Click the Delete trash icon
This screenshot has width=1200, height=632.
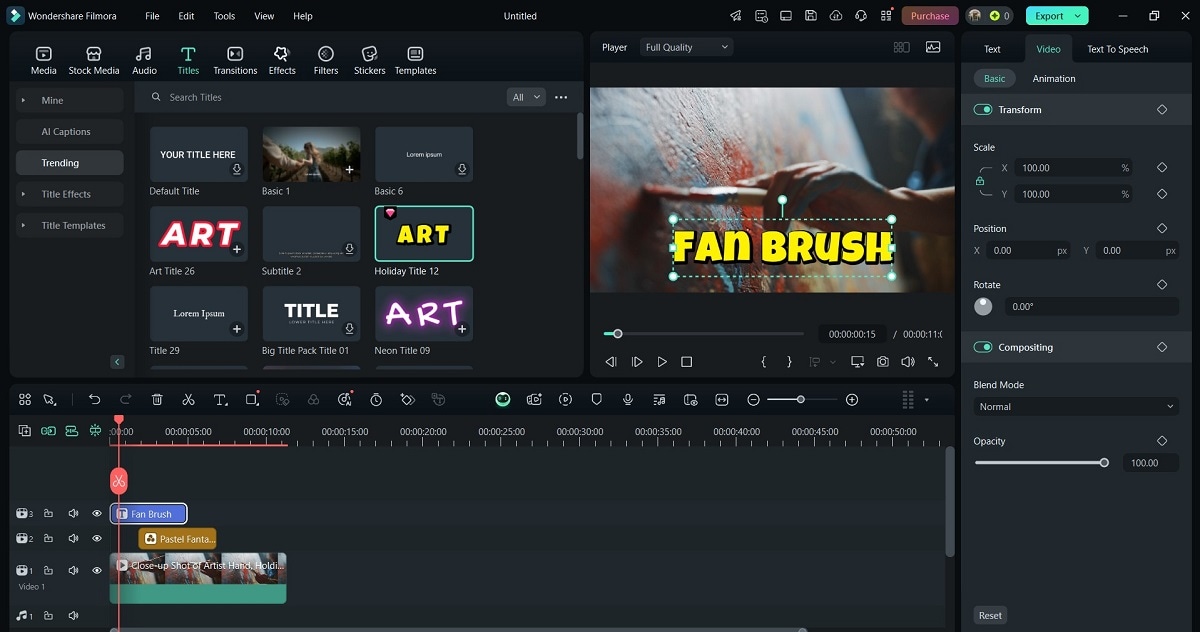(x=157, y=399)
